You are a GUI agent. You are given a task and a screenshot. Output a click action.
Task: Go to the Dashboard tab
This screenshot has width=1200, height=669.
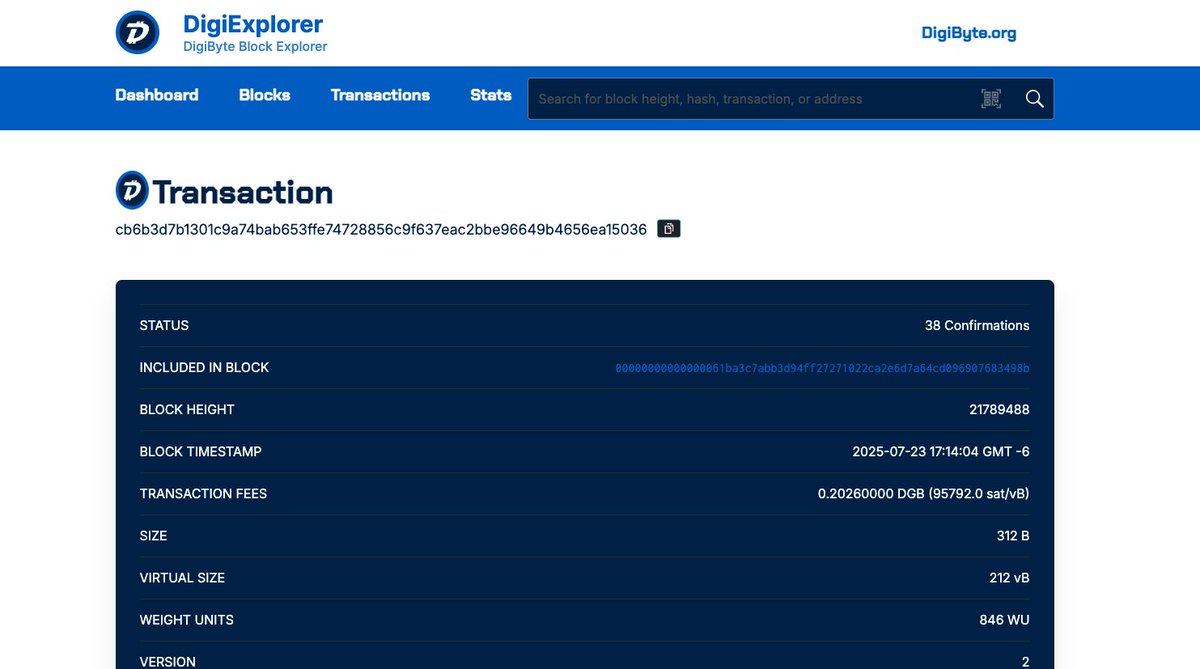click(157, 95)
